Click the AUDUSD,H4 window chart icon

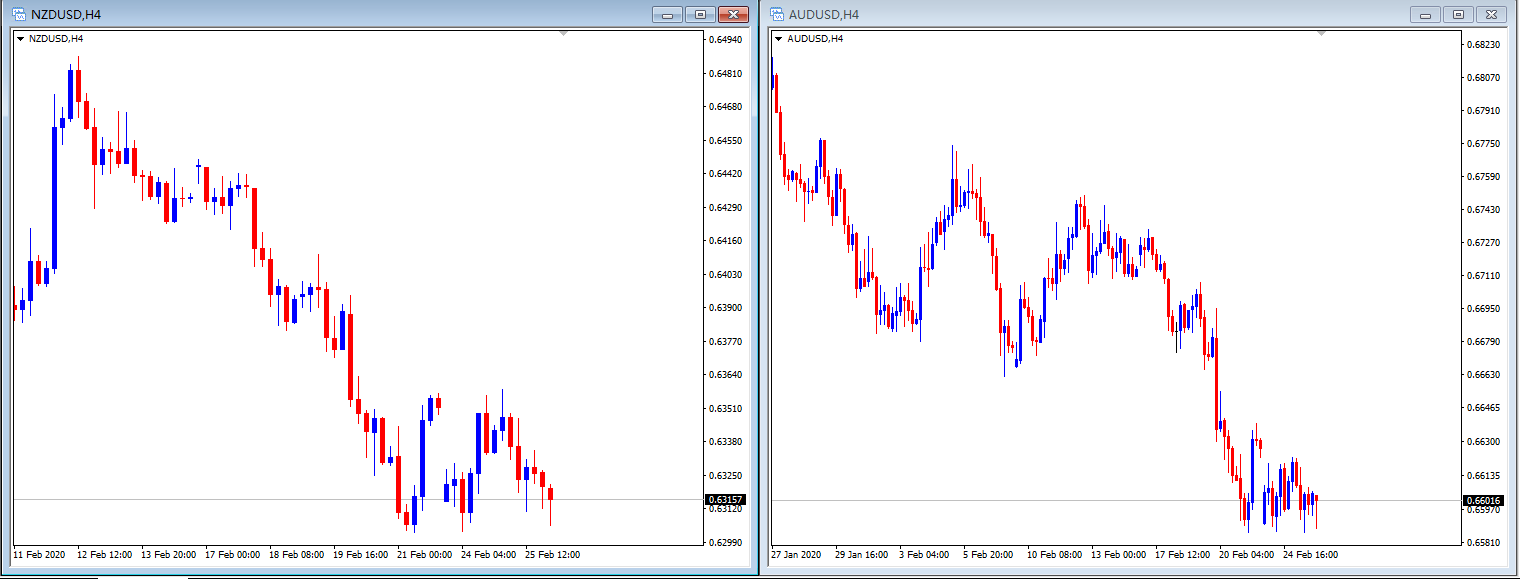click(x=777, y=14)
